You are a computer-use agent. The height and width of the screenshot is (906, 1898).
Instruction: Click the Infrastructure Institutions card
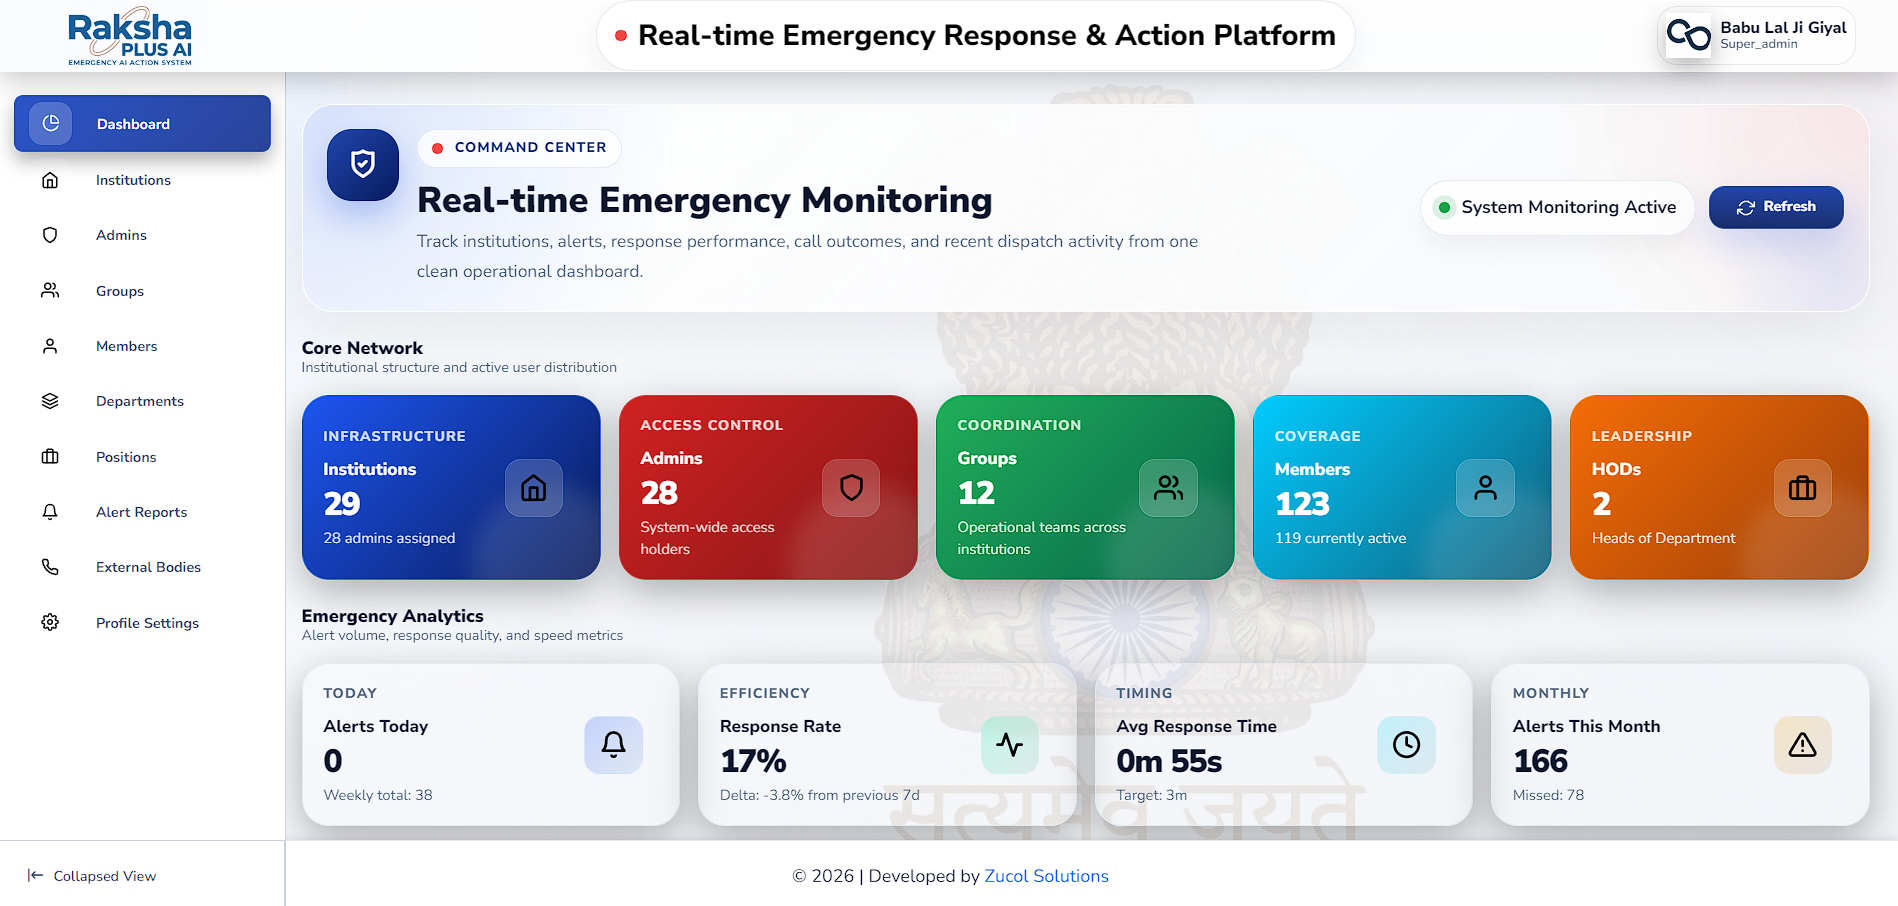coord(451,487)
